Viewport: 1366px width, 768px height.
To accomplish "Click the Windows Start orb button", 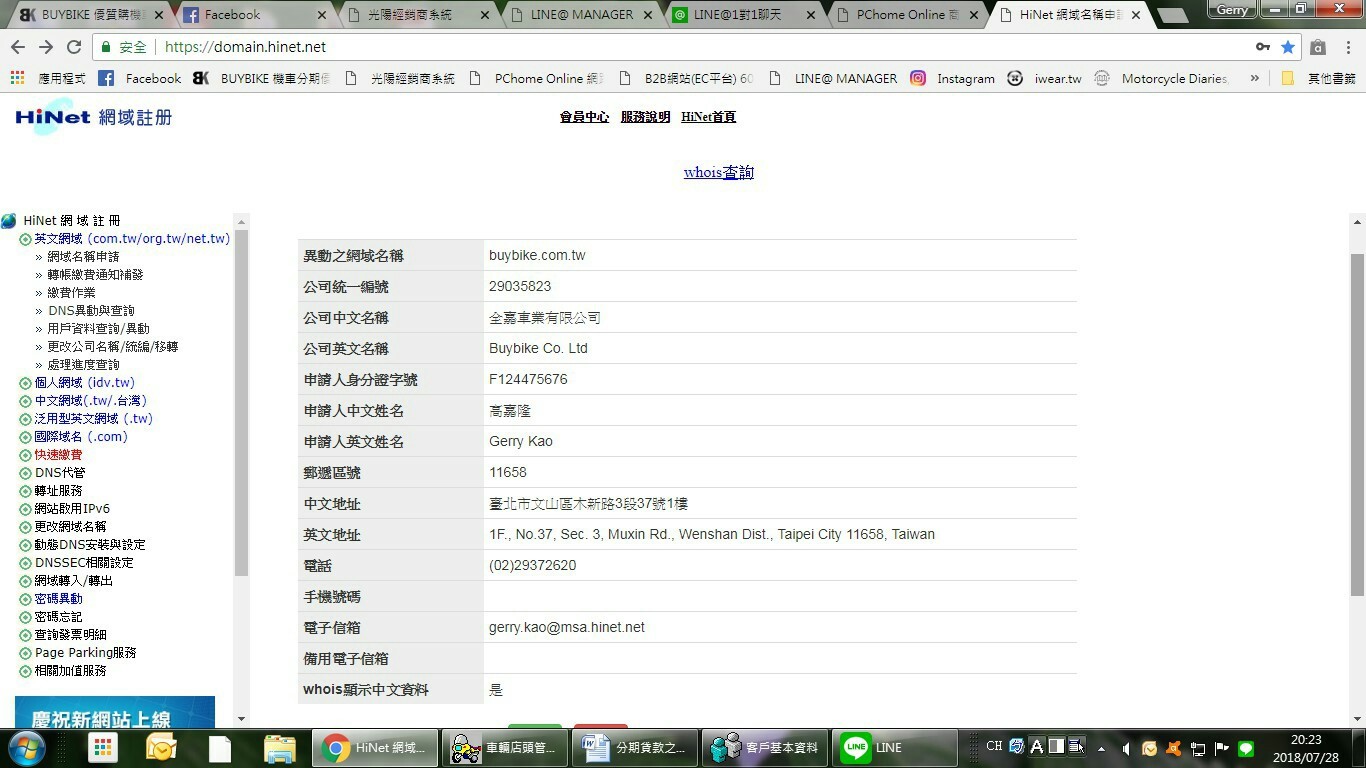I will tap(26, 747).
